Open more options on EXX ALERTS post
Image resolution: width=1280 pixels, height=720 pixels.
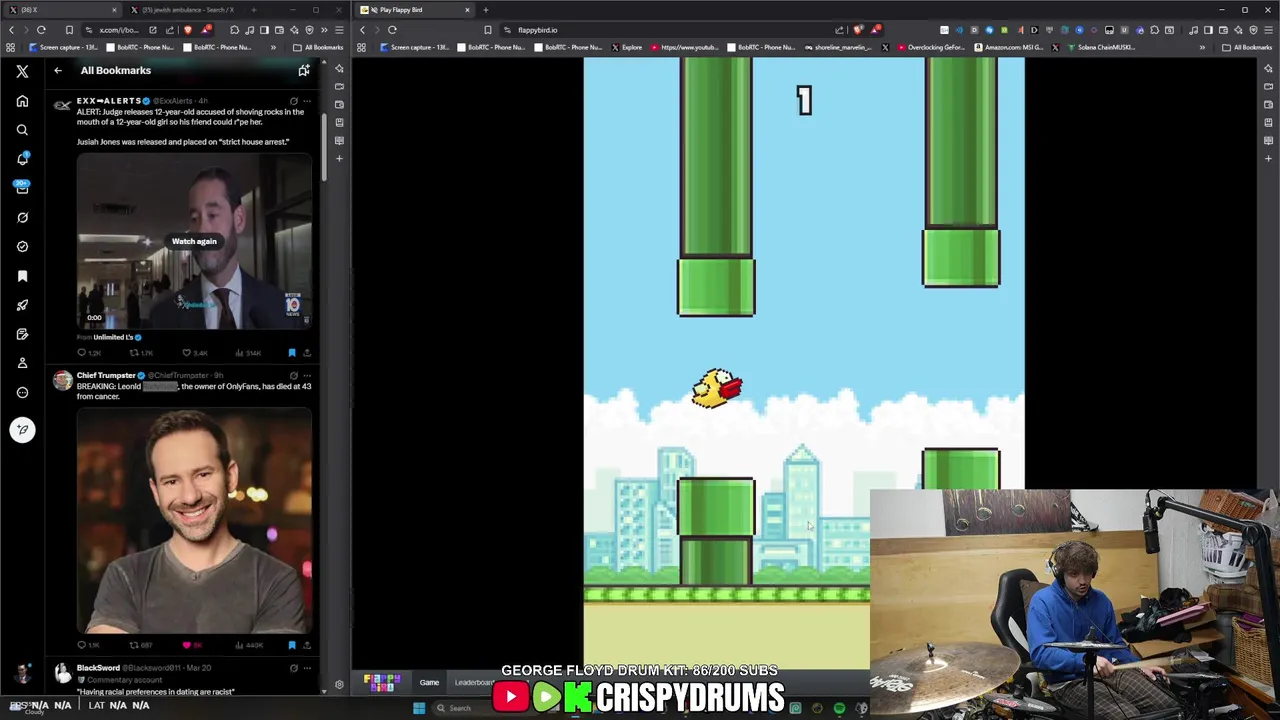pyautogui.click(x=307, y=101)
